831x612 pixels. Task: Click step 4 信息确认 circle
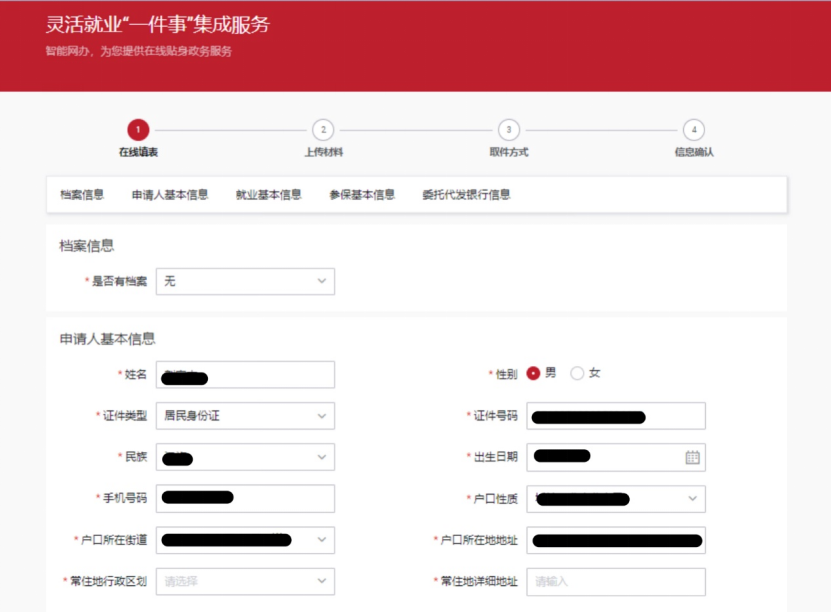point(693,130)
